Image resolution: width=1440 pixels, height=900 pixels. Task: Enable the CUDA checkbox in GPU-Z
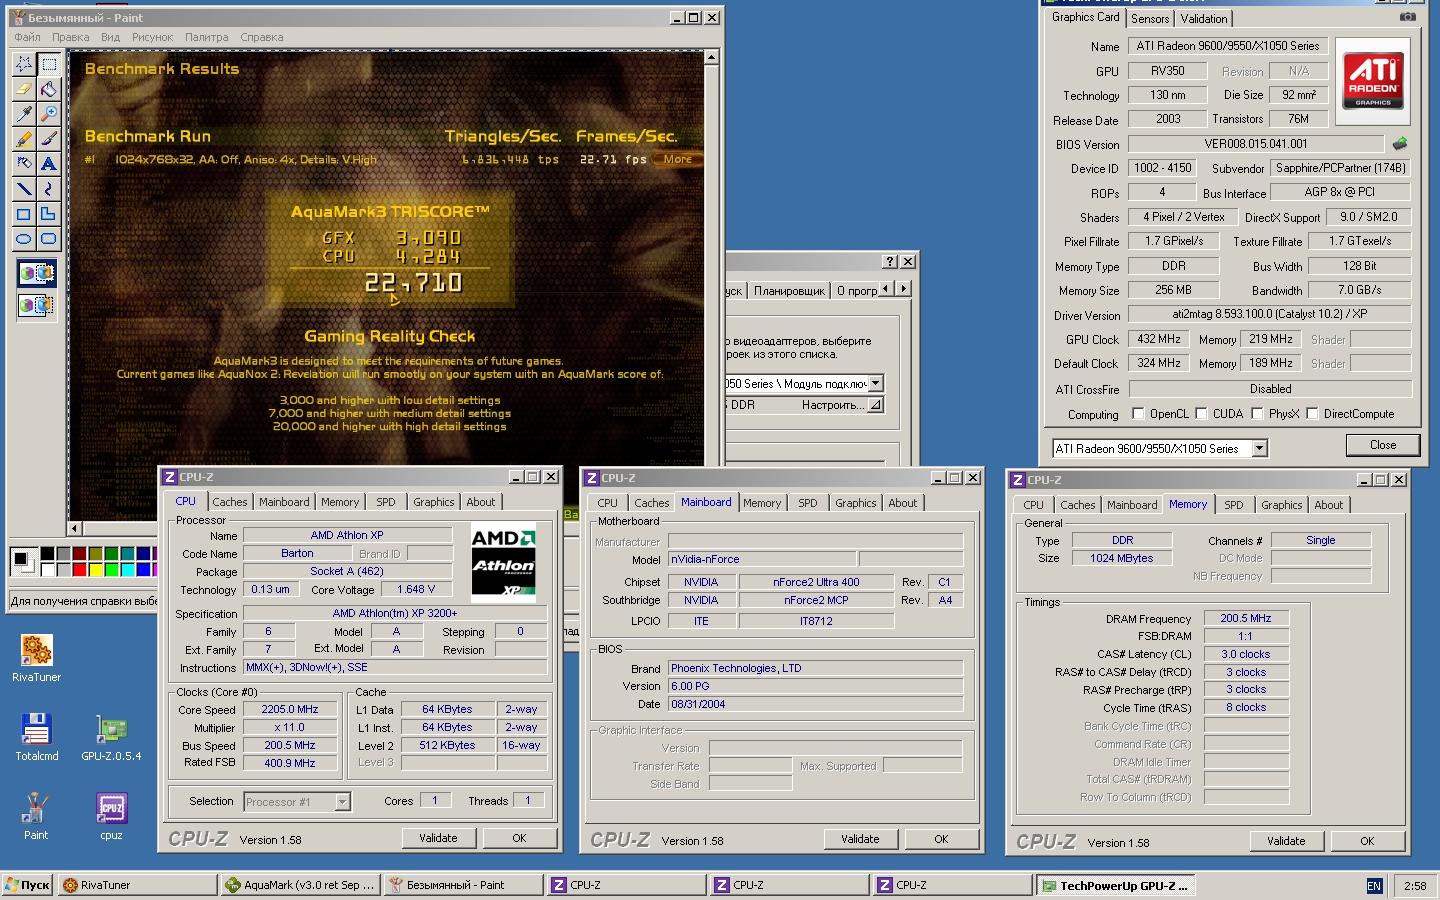coord(1201,414)
